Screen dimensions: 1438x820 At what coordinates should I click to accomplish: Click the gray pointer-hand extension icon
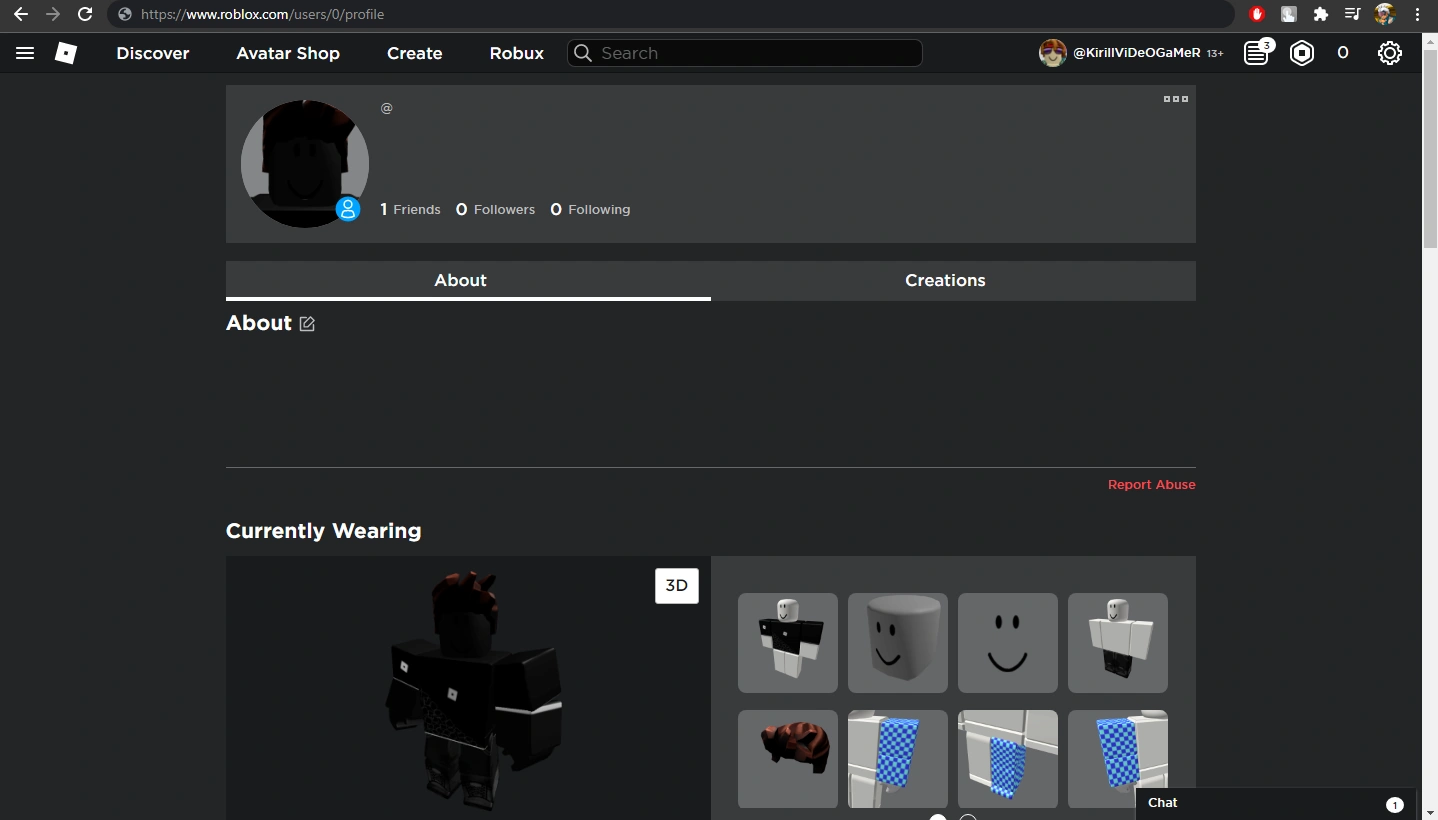tap(1289, 14)
